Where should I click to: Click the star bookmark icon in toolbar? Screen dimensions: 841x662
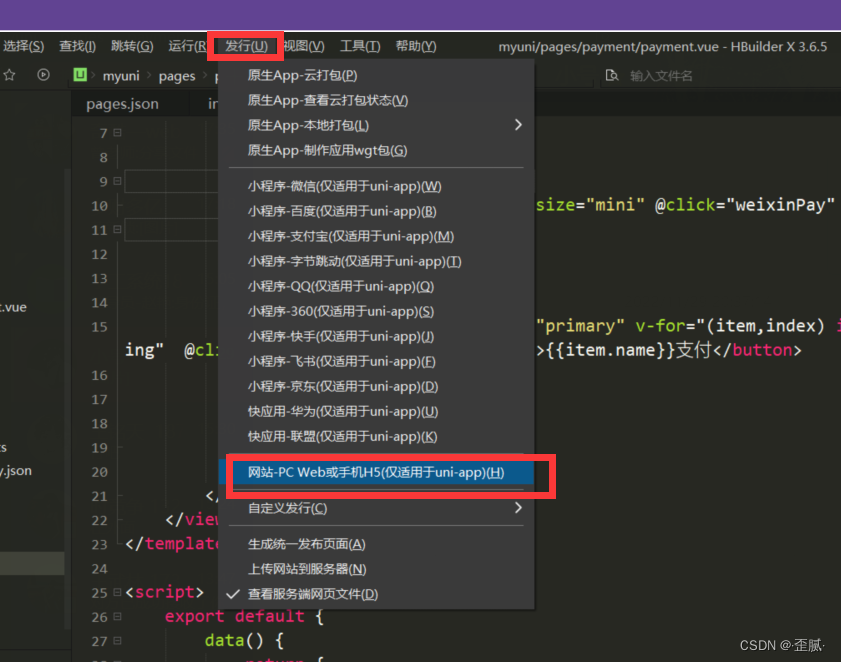pyautogui.click(x=9, y=75)
